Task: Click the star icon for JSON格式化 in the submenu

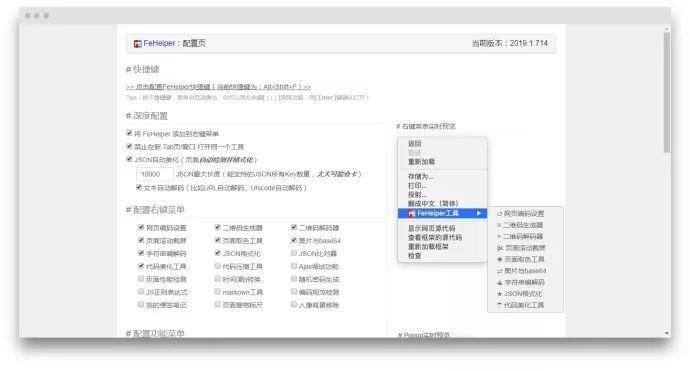Action: 499,294
